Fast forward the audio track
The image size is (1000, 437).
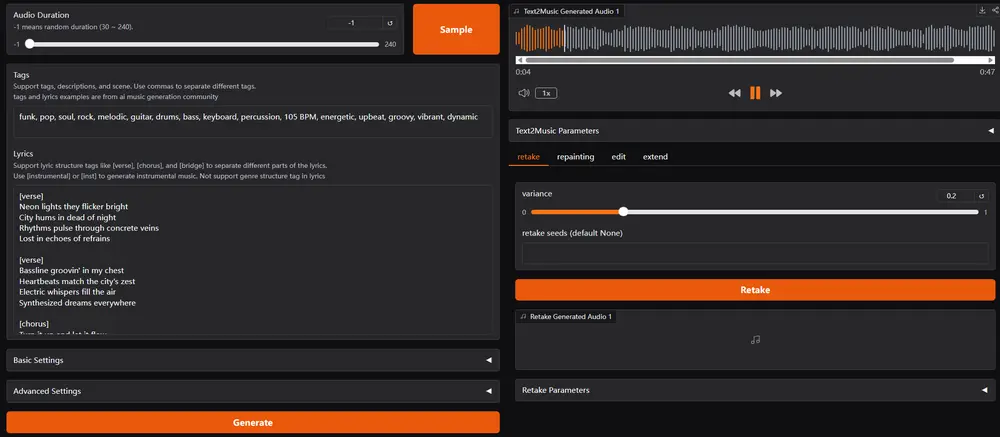[776, 93]
